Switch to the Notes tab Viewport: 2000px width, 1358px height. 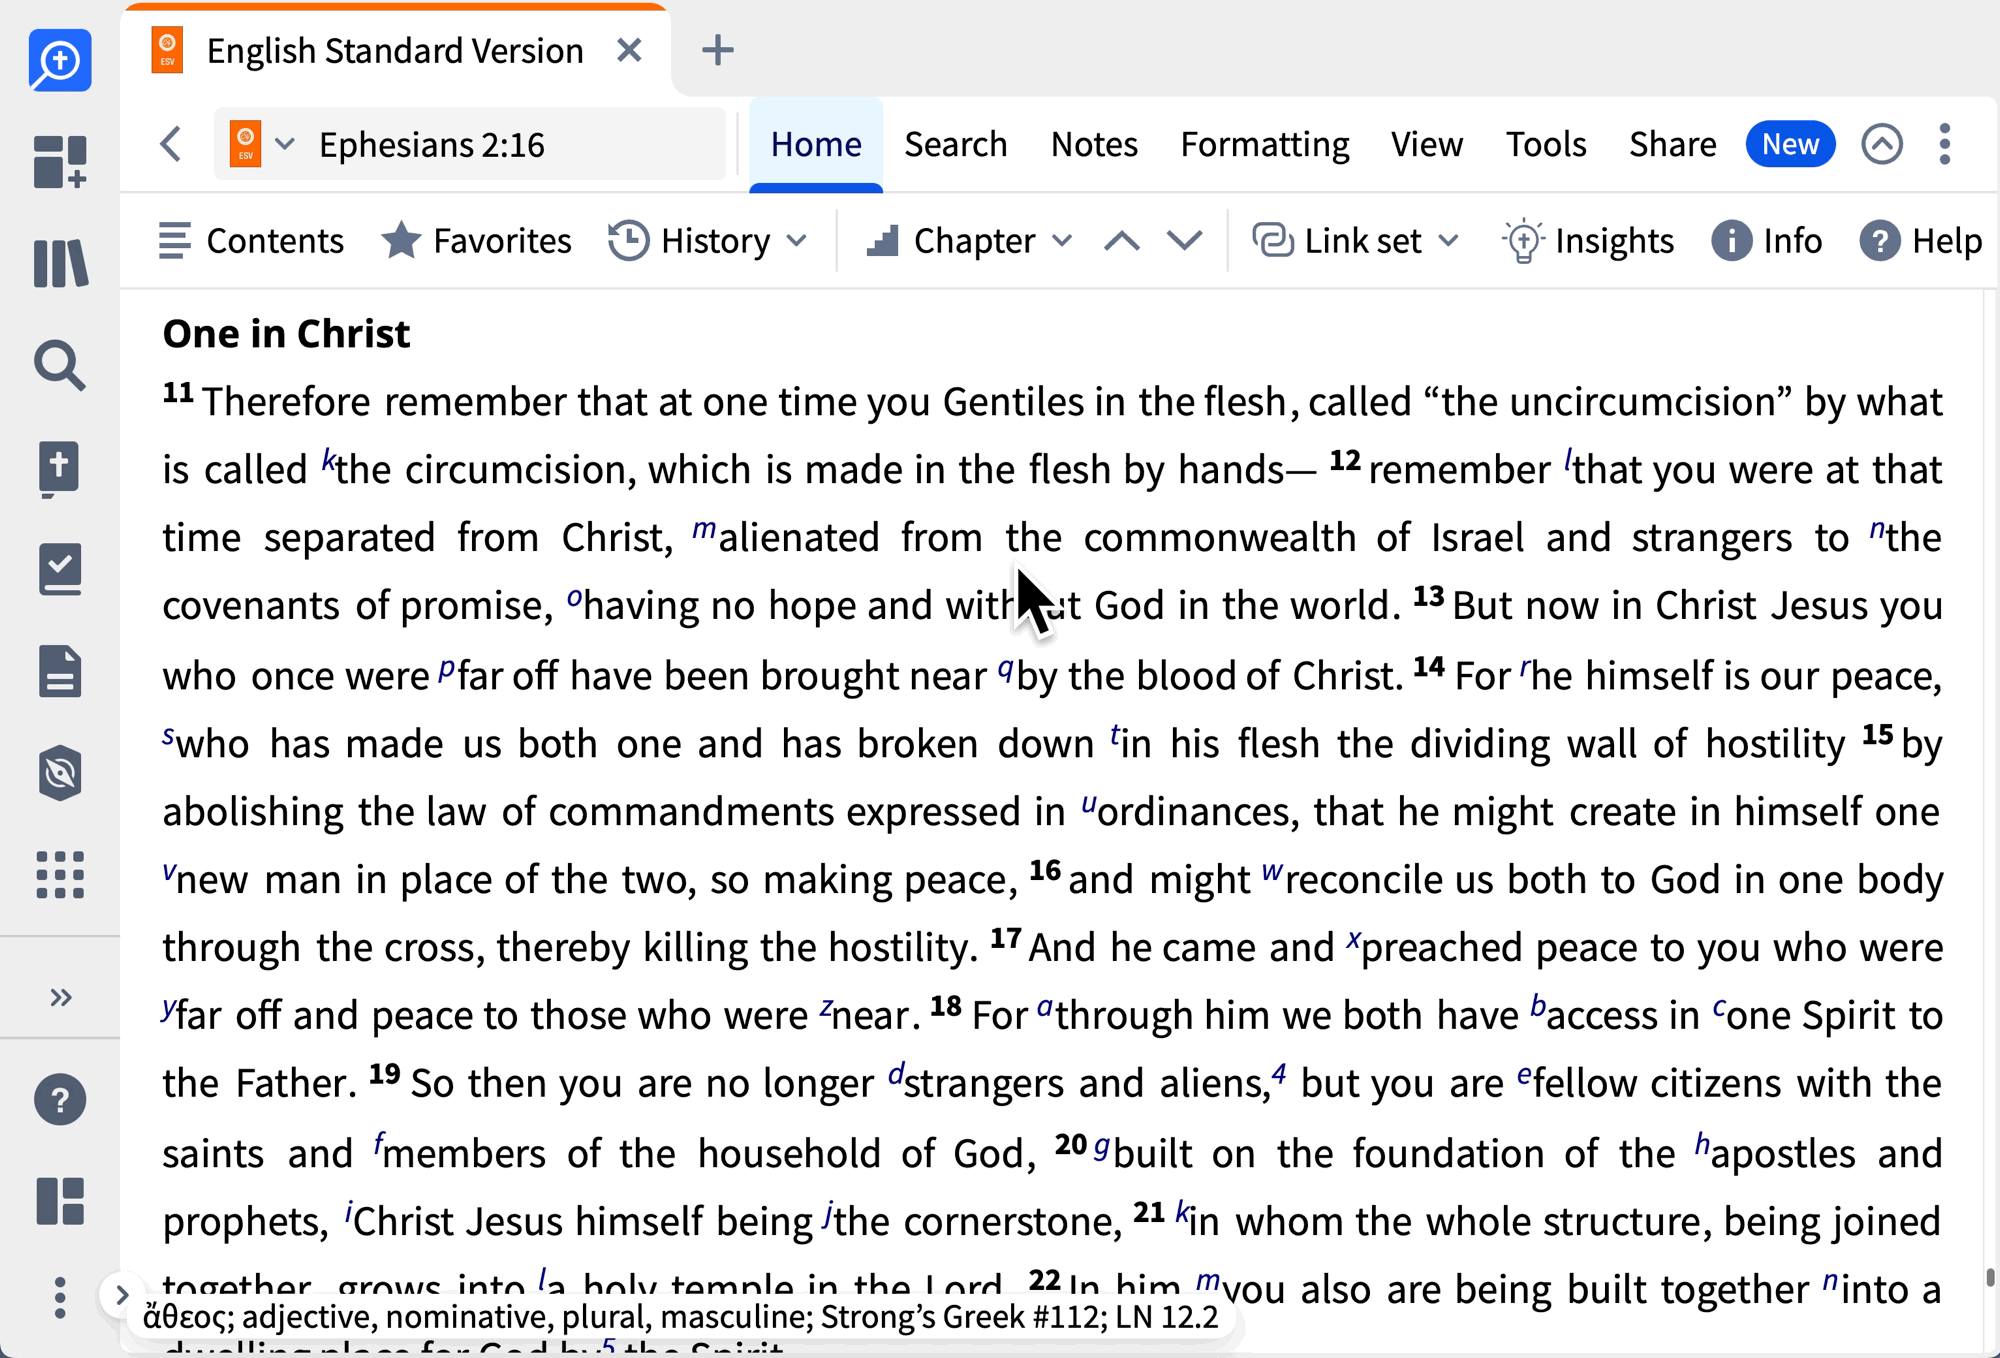(x=1094, y=142)
